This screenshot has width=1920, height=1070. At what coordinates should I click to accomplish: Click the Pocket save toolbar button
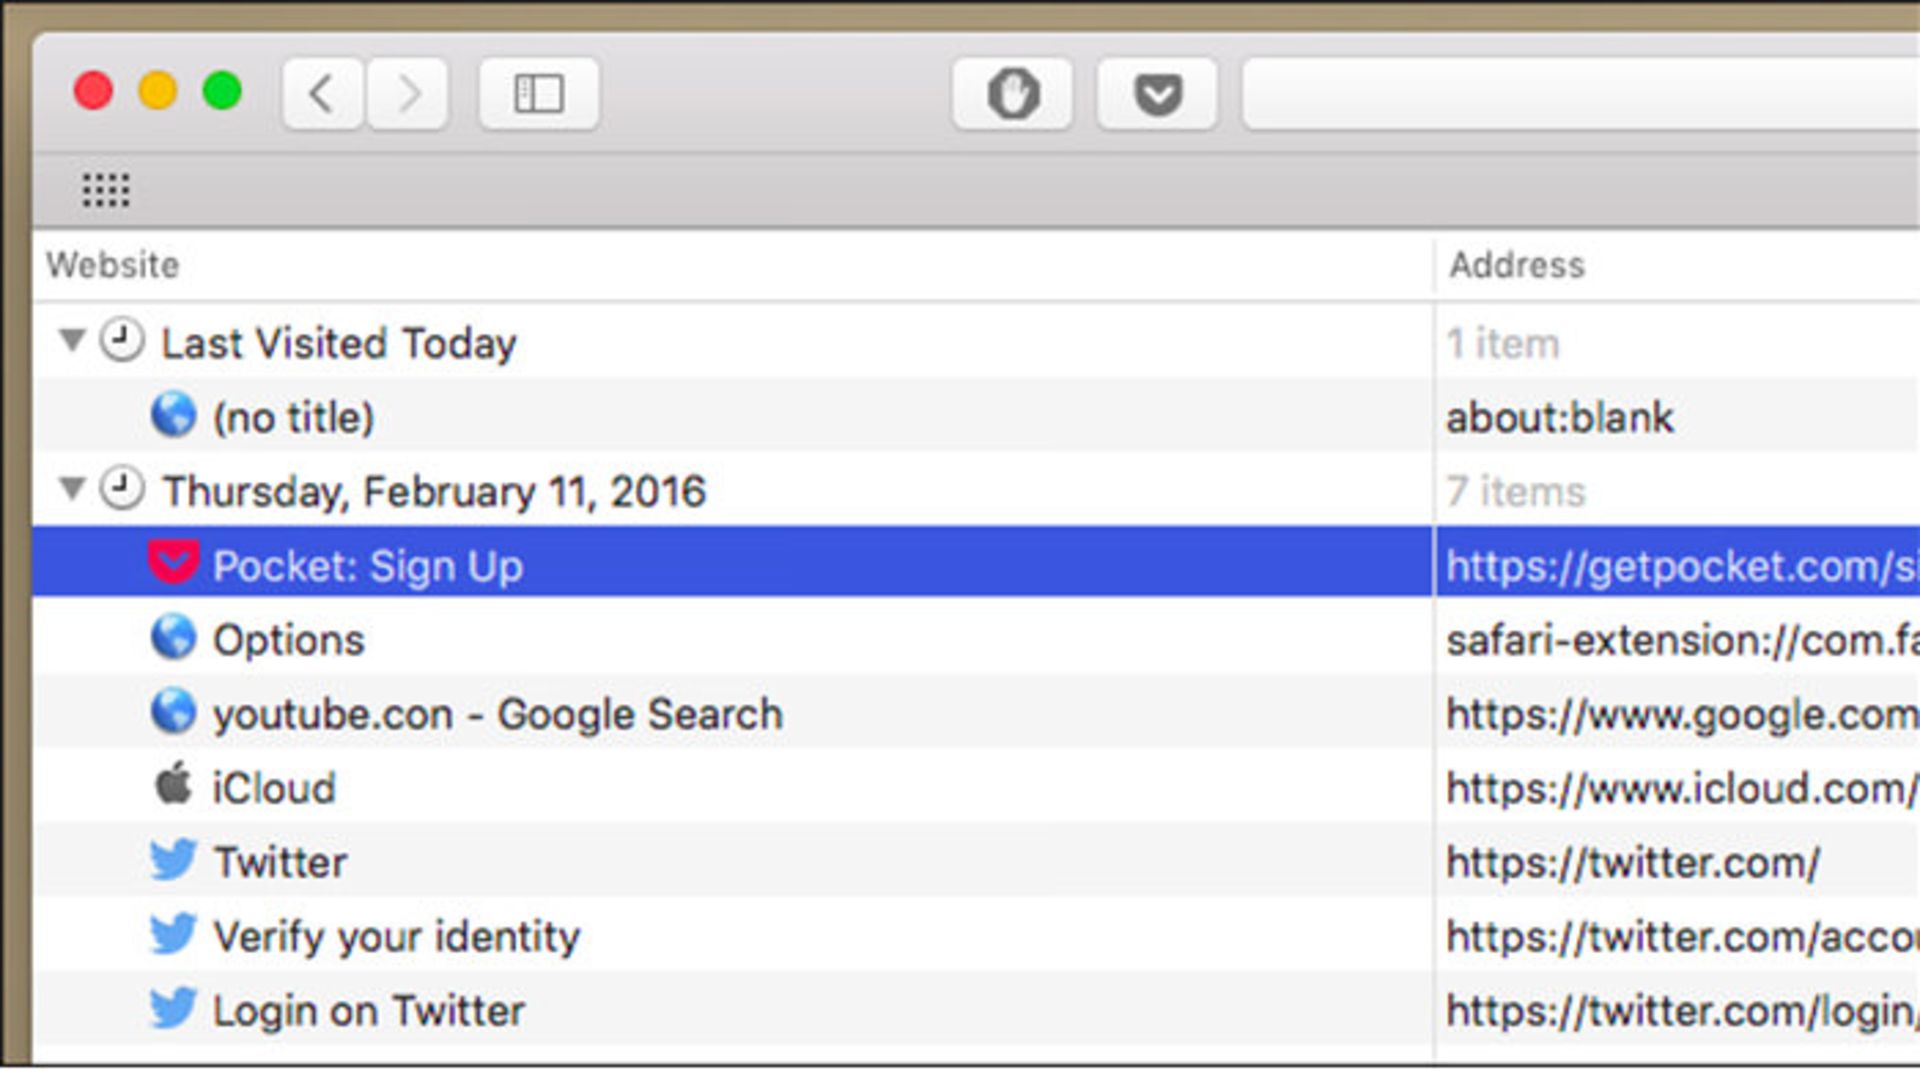(x=1157, y=94)
